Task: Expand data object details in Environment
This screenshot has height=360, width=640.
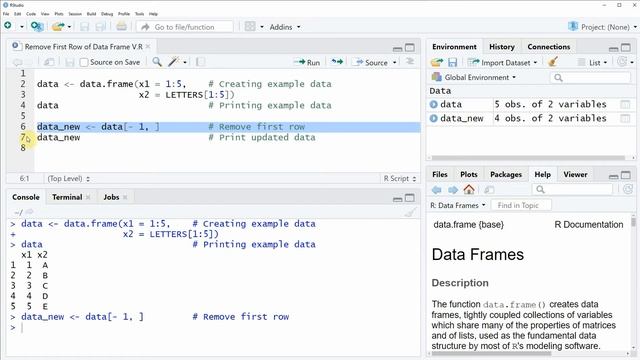Action: 433,104
